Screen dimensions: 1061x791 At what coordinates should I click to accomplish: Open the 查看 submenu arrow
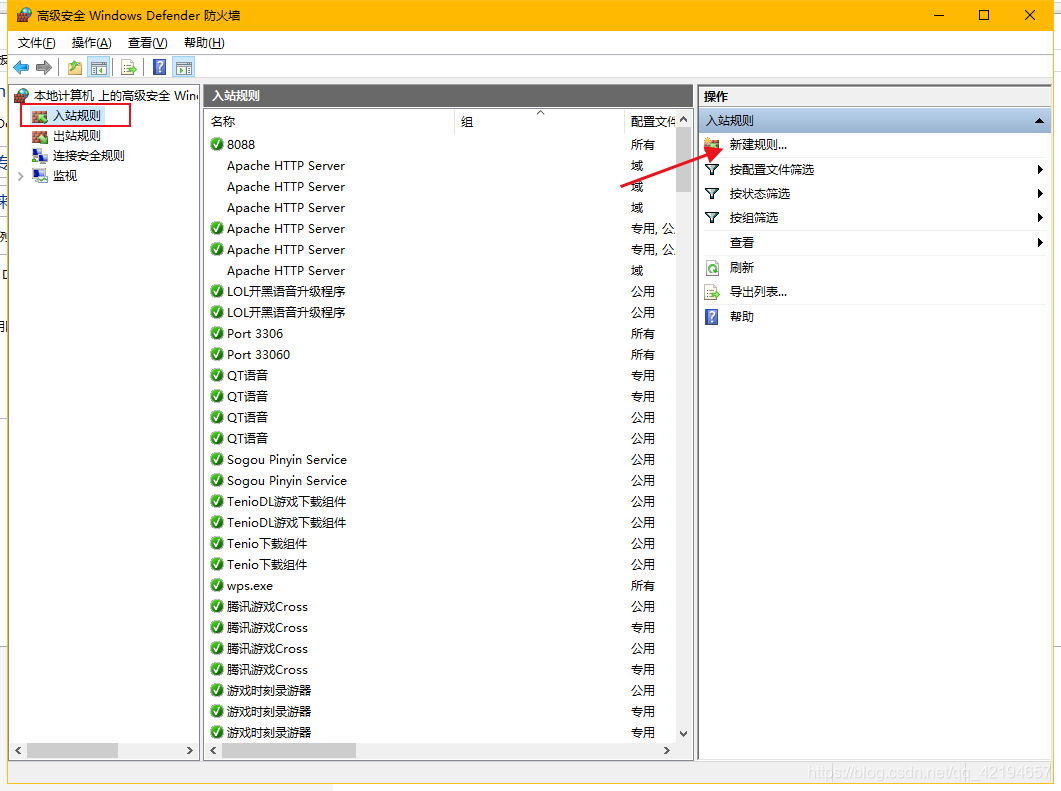point(1040,242)
